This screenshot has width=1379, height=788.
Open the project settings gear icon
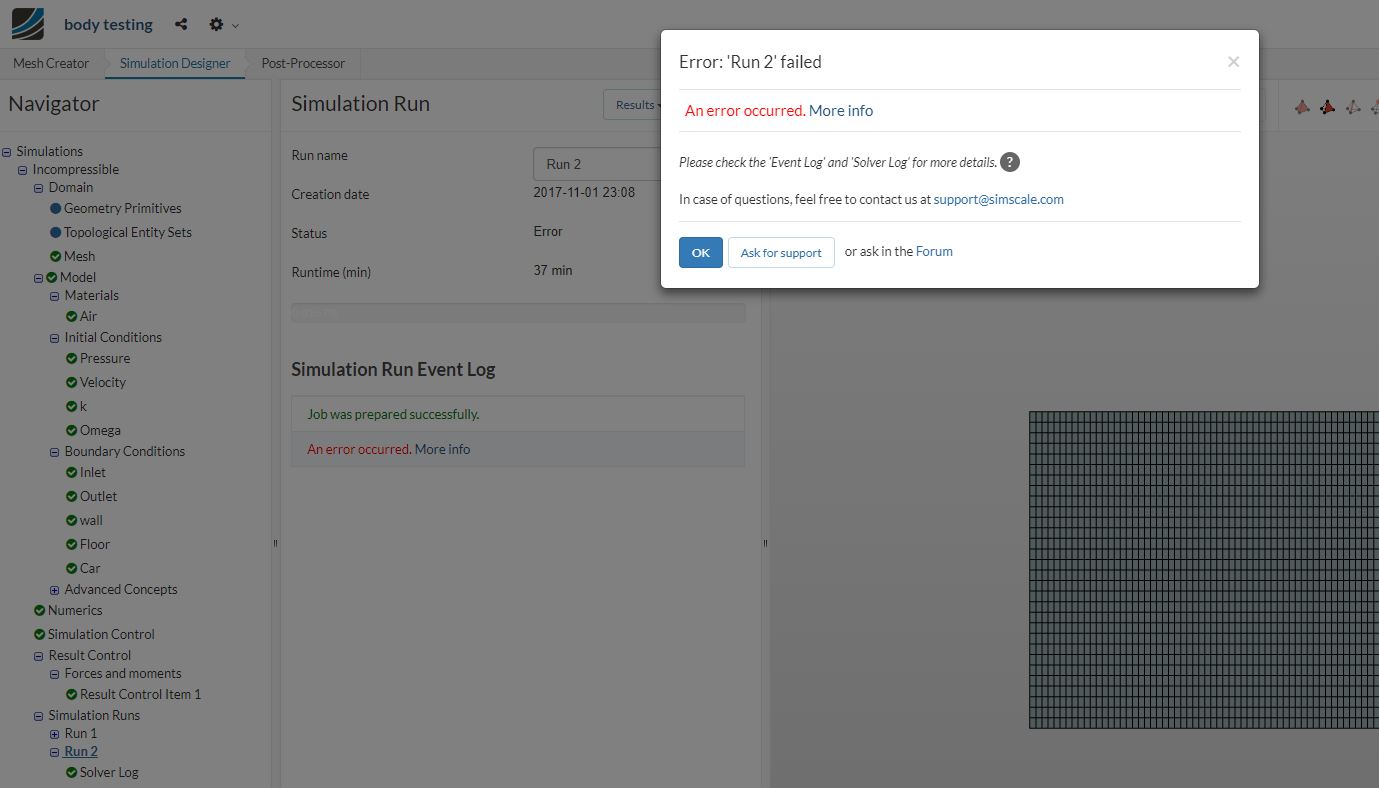[214, 23]
